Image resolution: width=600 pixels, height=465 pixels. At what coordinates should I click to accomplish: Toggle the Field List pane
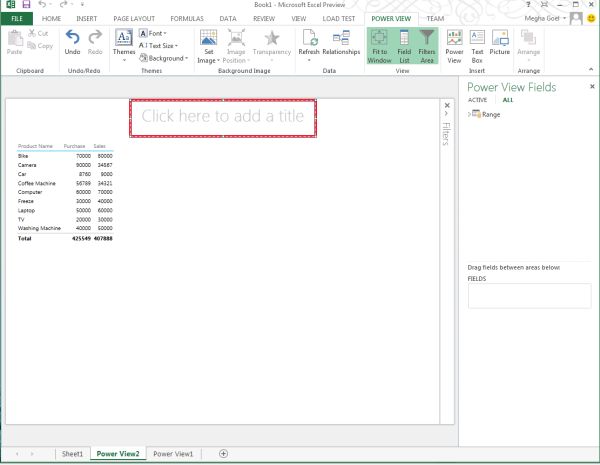click(x=404, y=46)
